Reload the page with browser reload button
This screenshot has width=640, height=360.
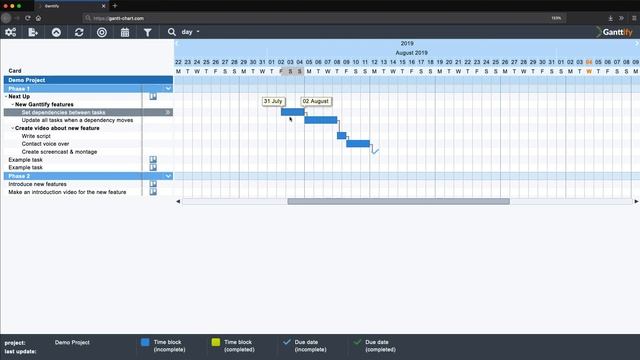pyautogui.click(x=28, y=18)
